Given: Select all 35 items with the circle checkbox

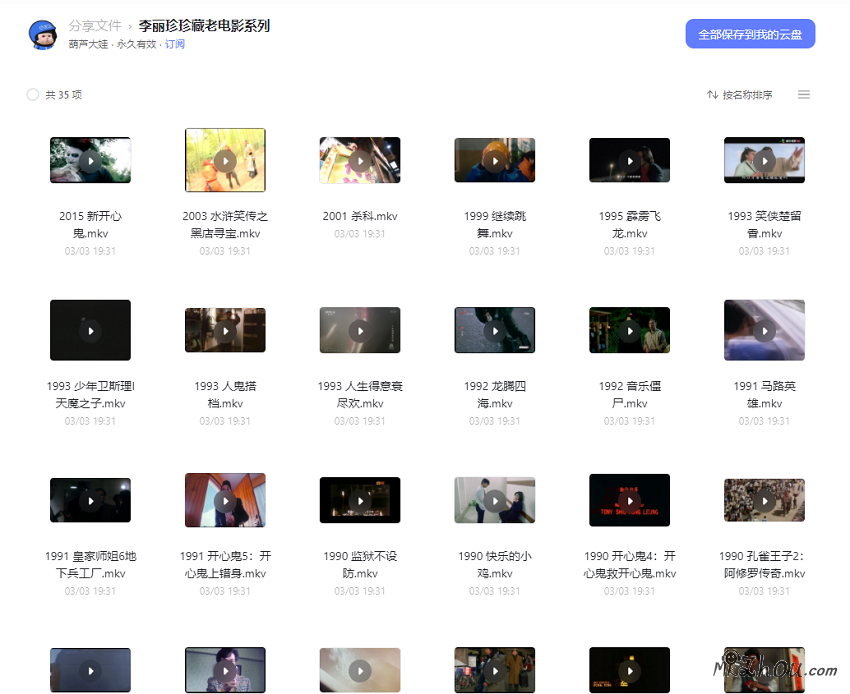Looking at the screenshot, I should pyautogui.click(x=31, y=94).
